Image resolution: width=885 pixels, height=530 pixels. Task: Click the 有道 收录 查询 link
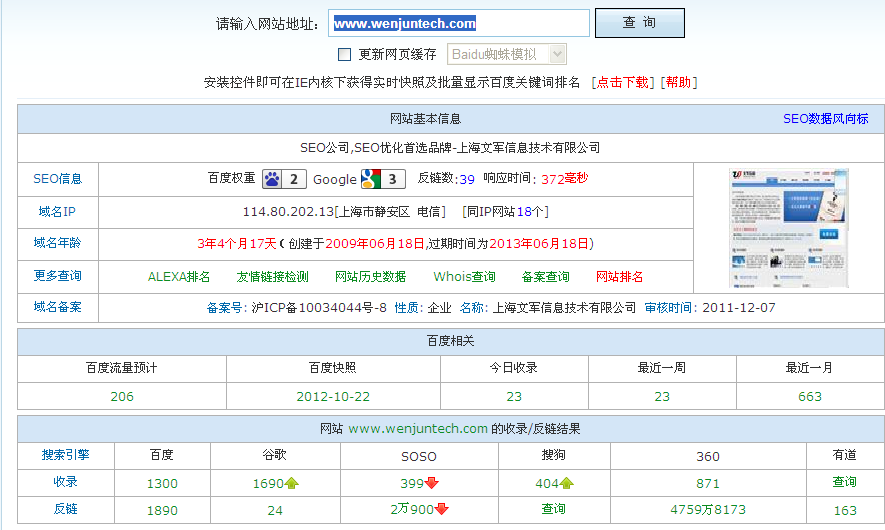tap(844, 482)
